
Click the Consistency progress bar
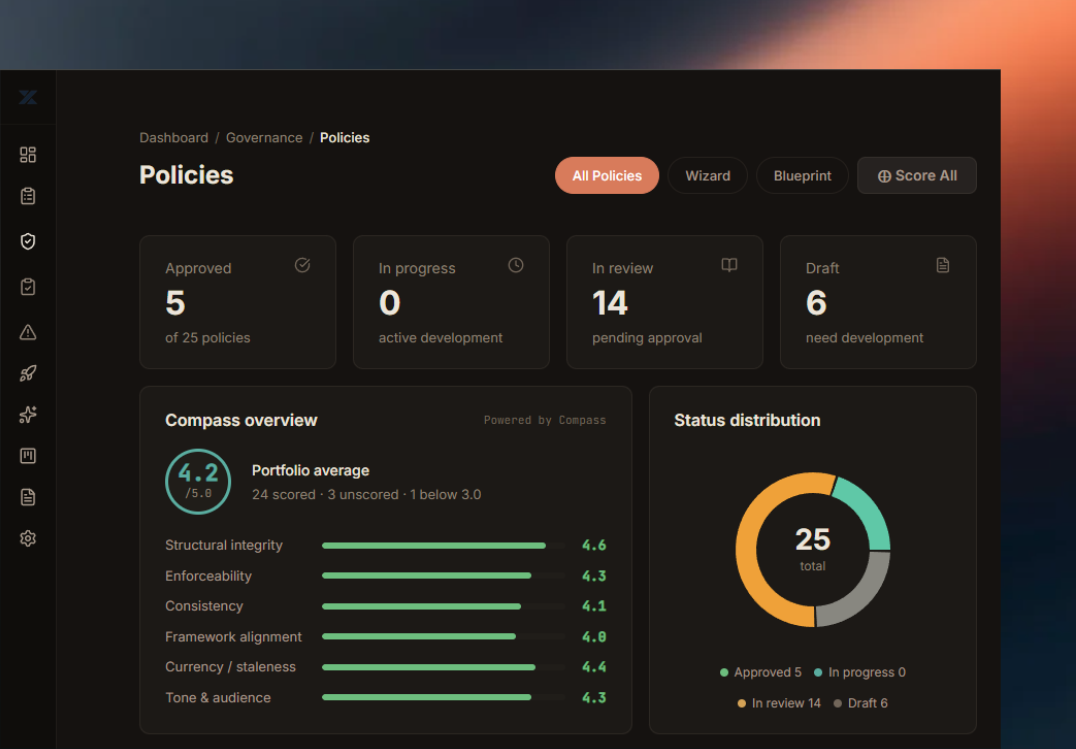point(443,606)
